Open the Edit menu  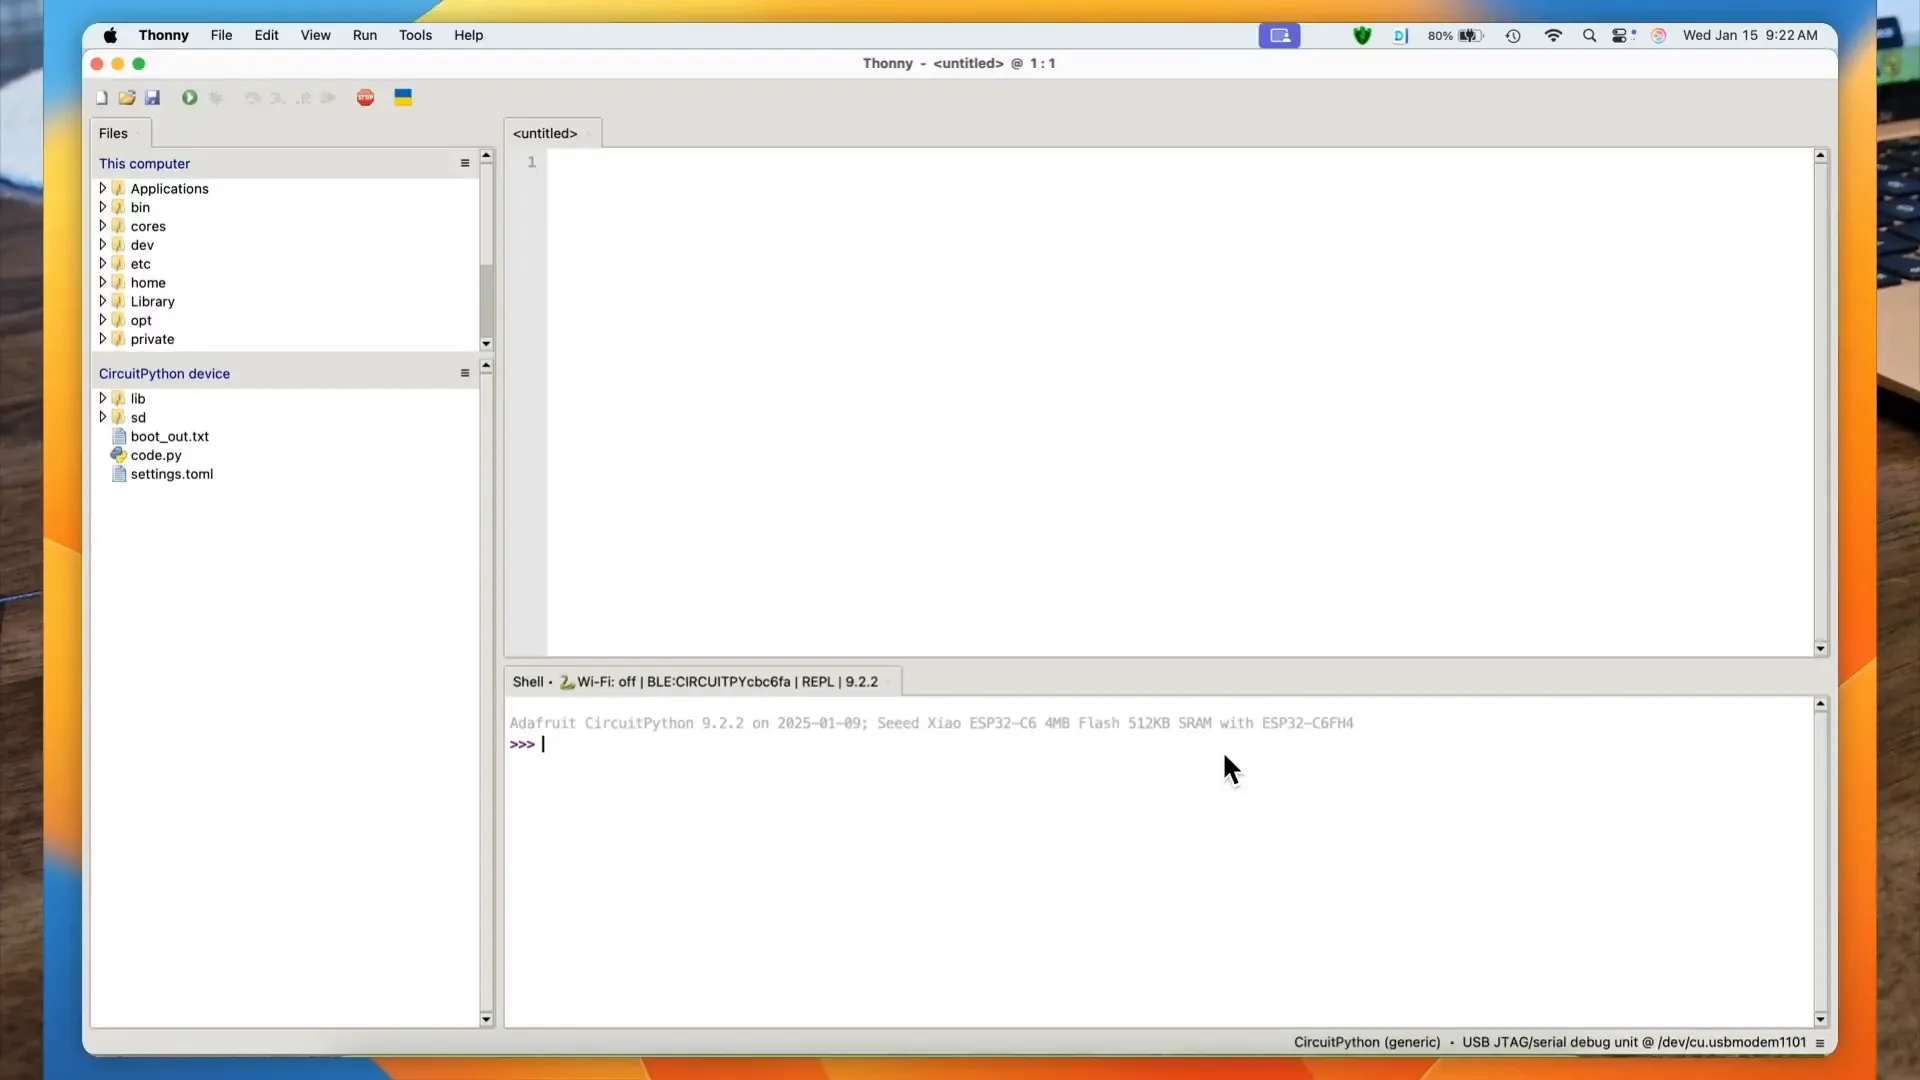click(x=266, y=35)
